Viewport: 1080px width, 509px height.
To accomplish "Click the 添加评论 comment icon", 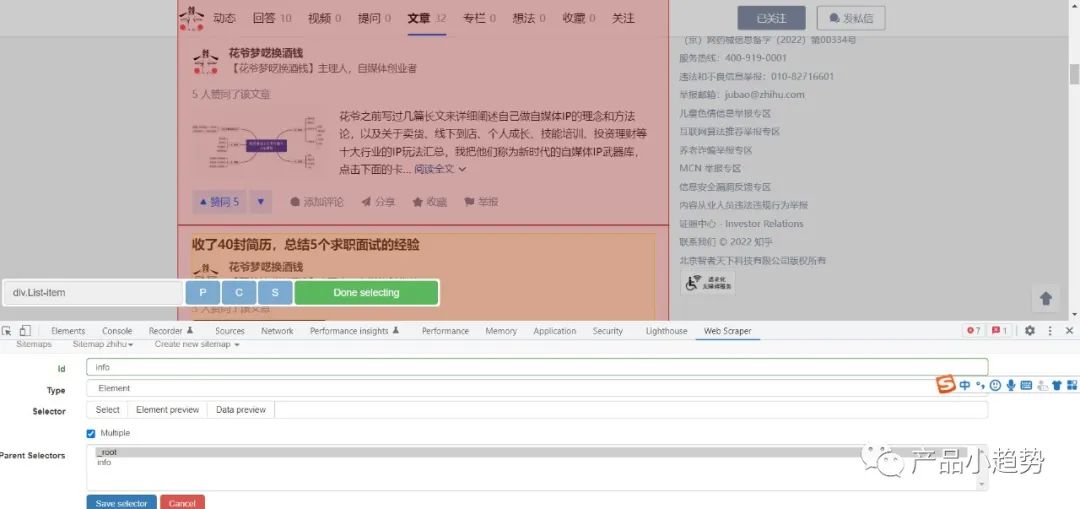I will point(295,202).
